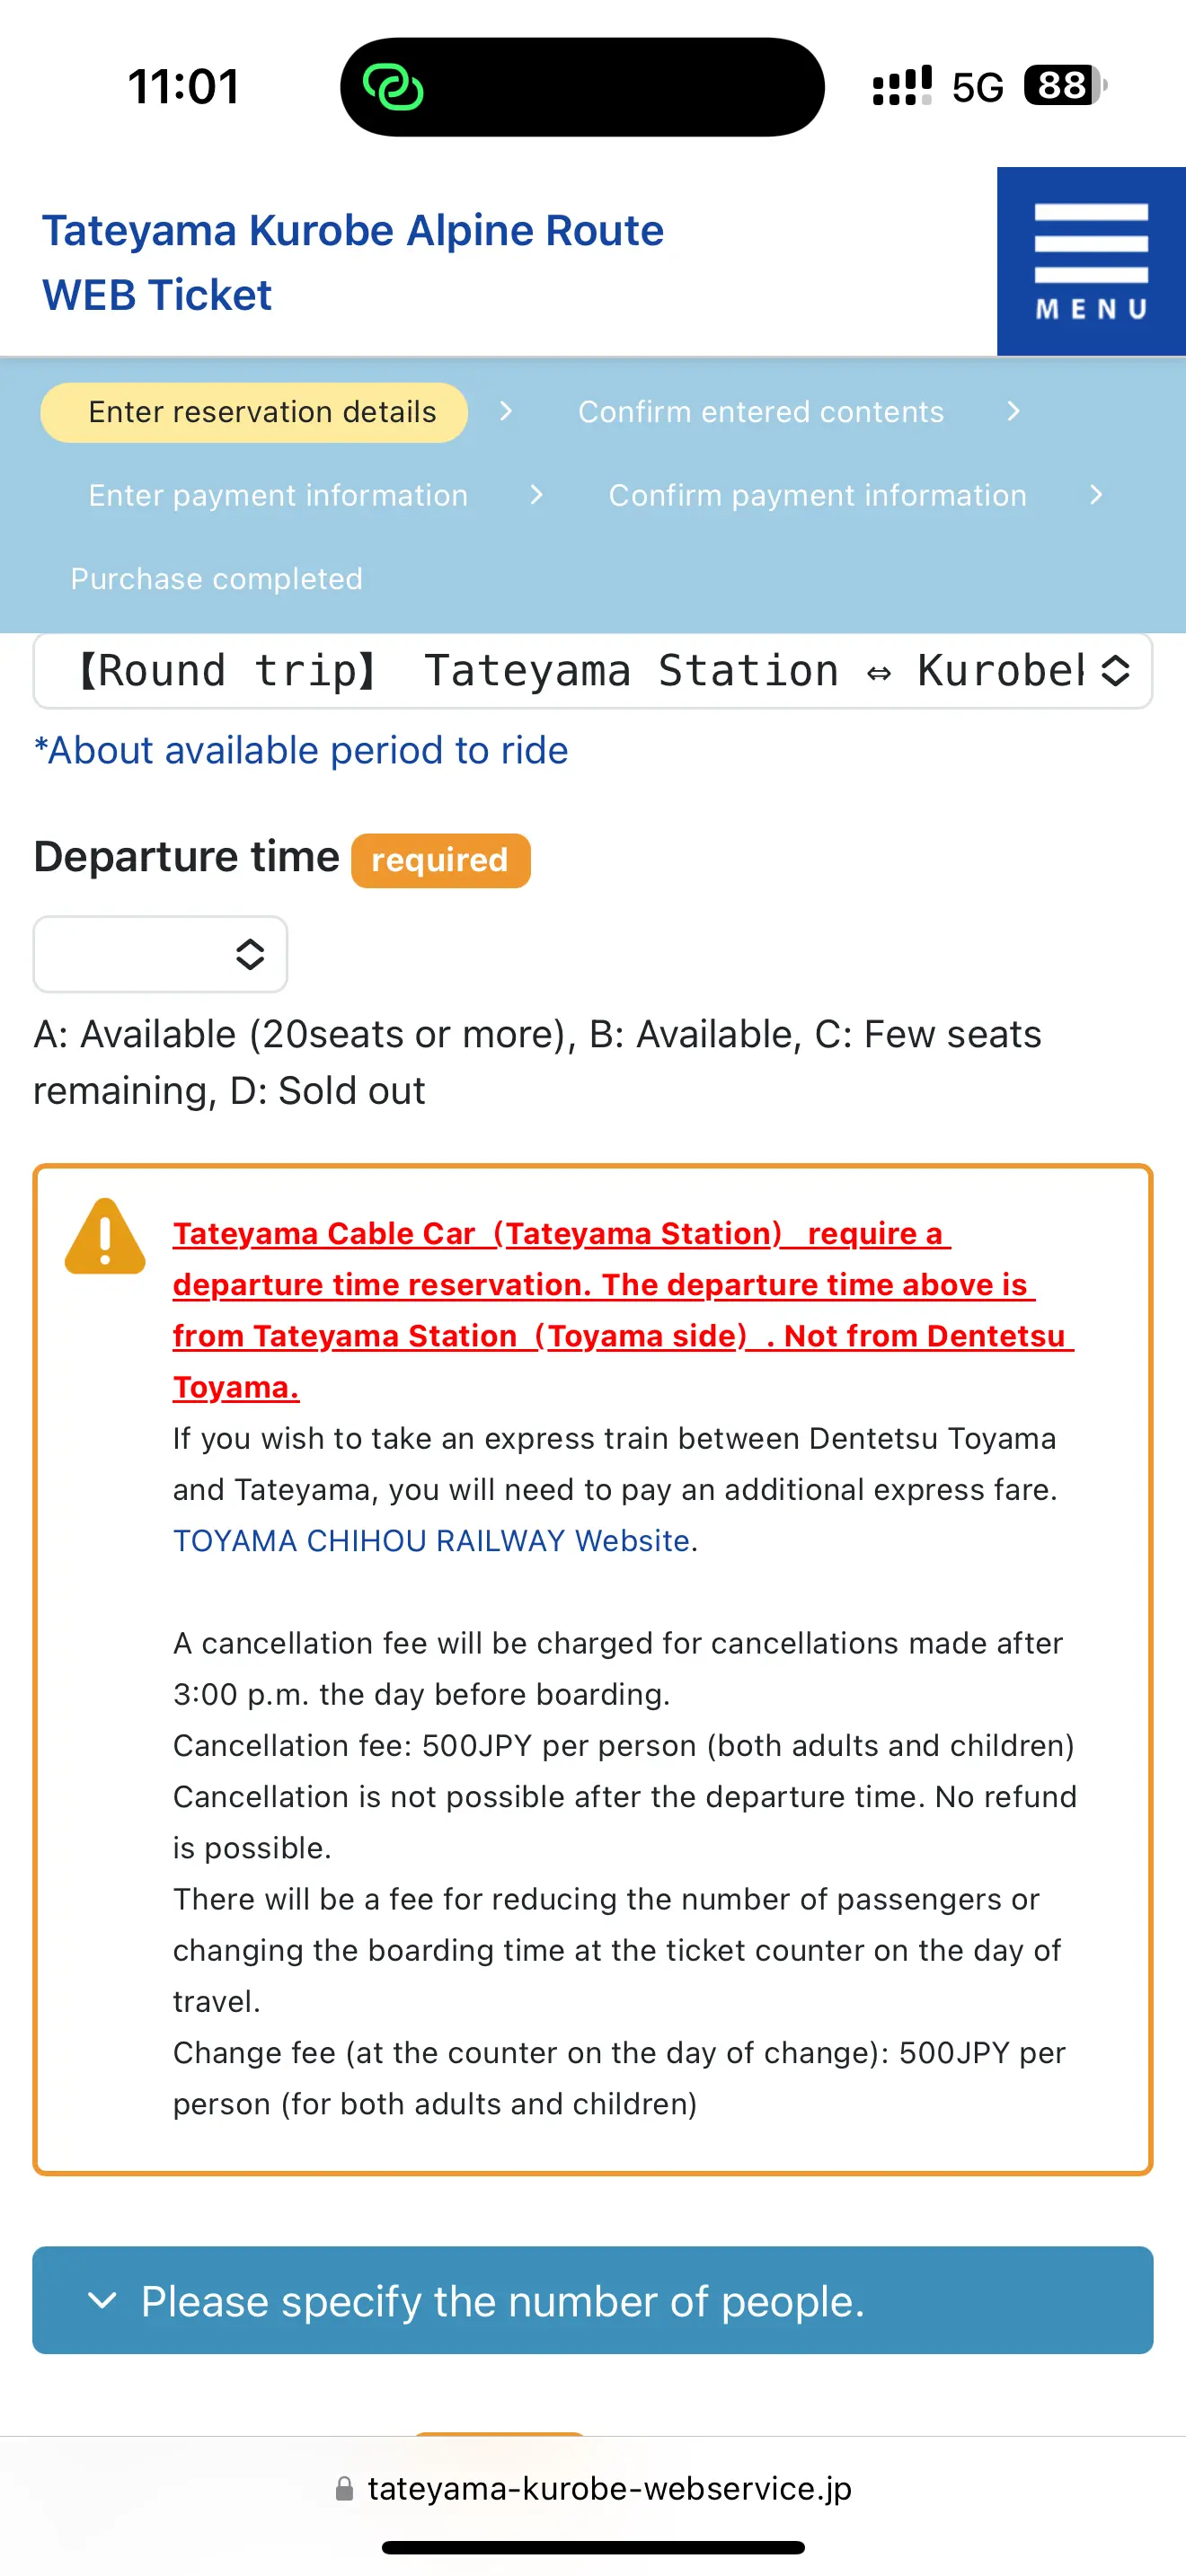Open the Departure time select box
The height and width of the screenshot is (2576, 1186).
[x=160, y=954]
